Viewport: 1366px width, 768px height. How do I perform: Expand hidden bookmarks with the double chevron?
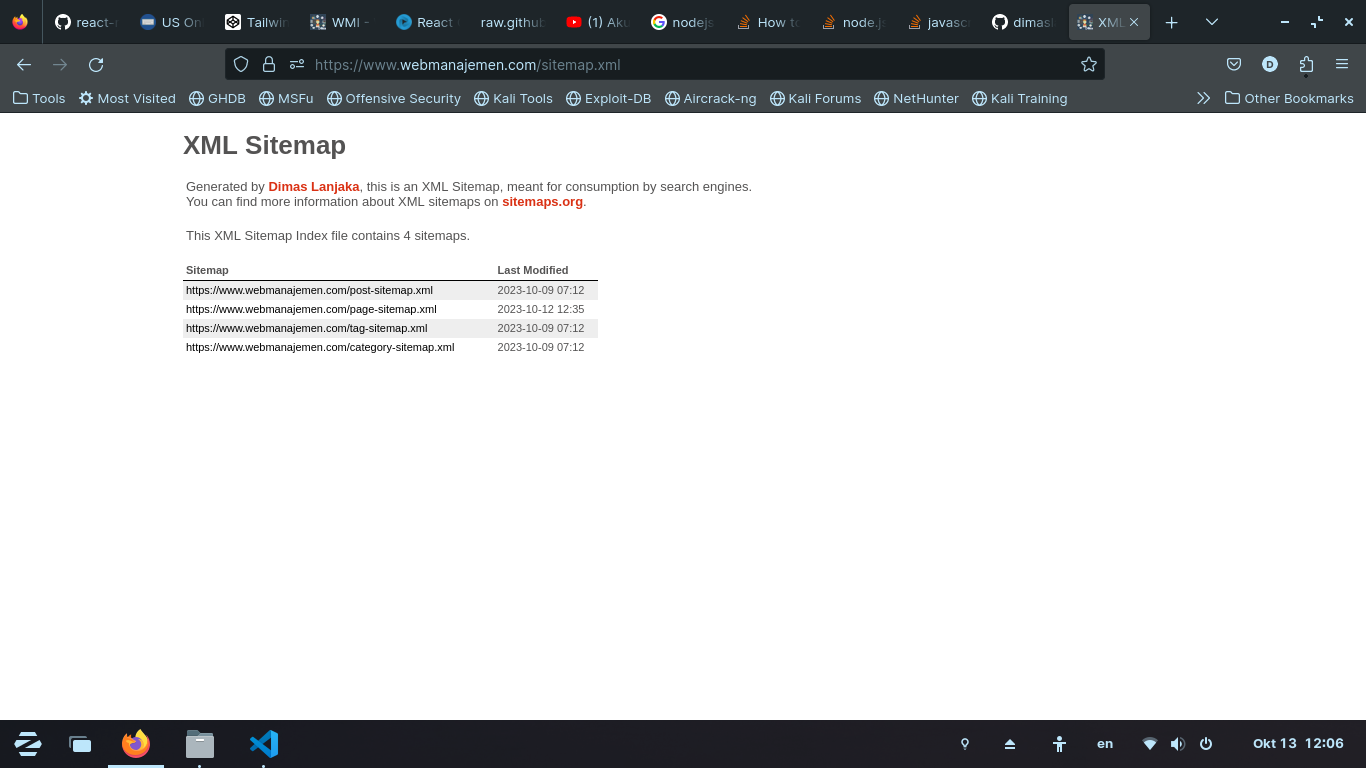click(1203, 98)
